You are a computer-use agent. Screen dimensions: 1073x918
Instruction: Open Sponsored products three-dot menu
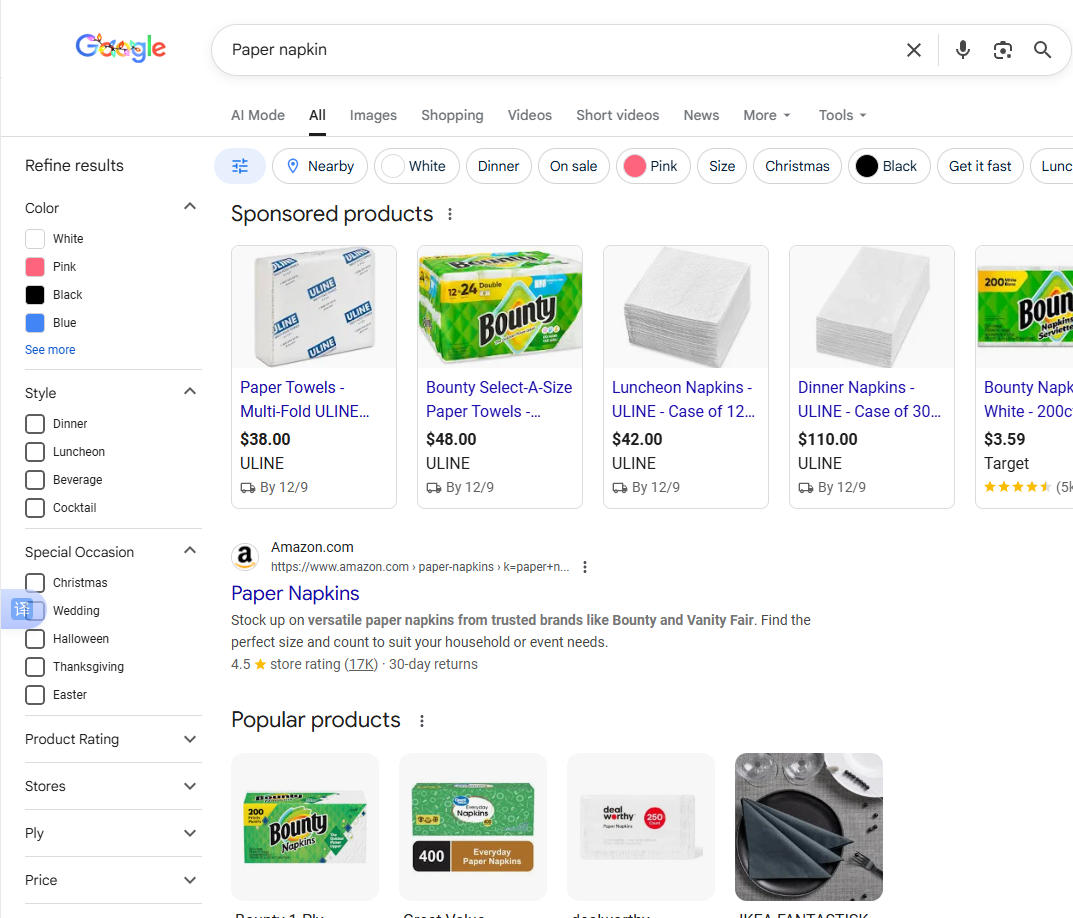(x=450, y=214)
